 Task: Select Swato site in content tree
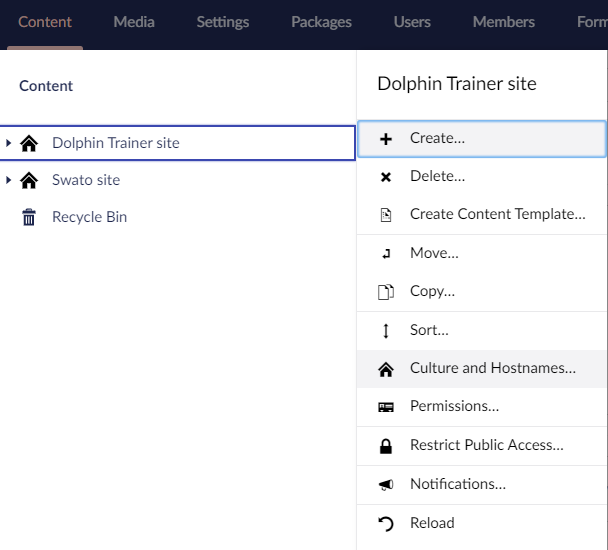pyautogui.click(x=86, y=180)
